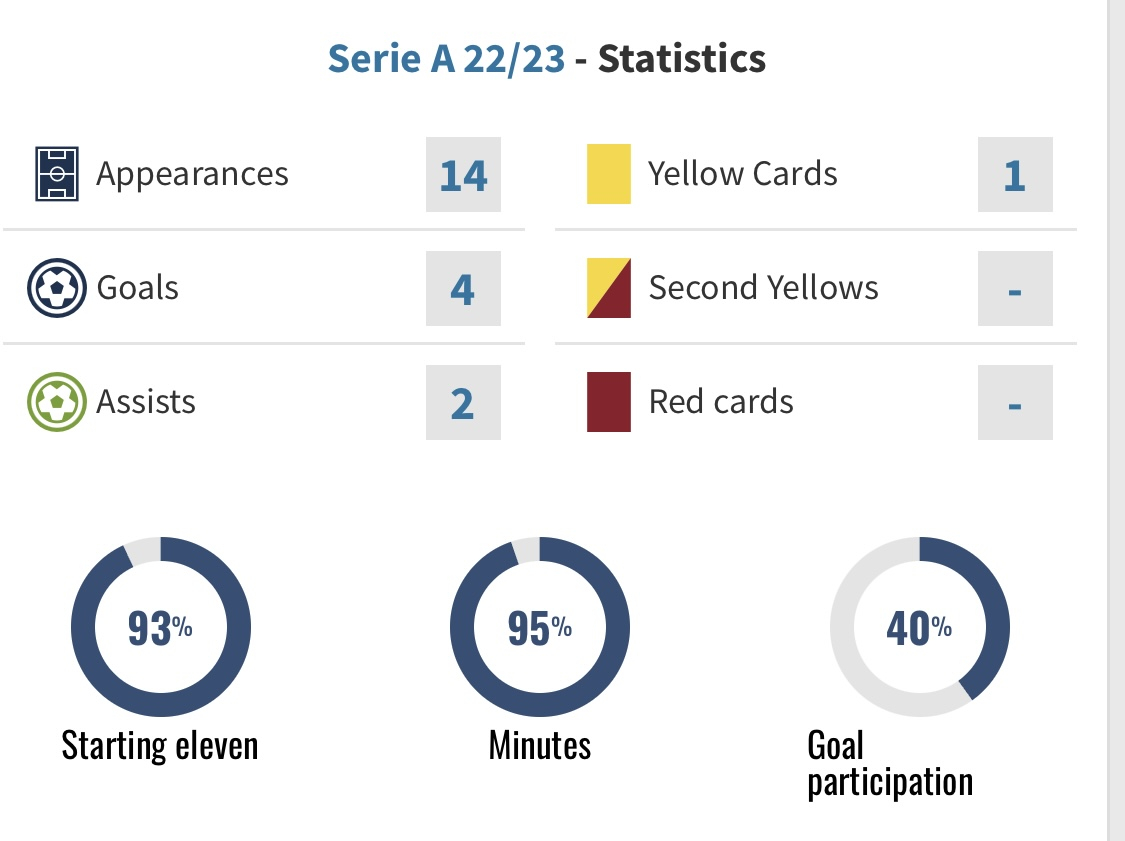Image resolution: width=1125 pixels, height=841 pixels.
Task: Open the Serie A 22/23 link
Action: pyautogui.click(x=446, y=59)
